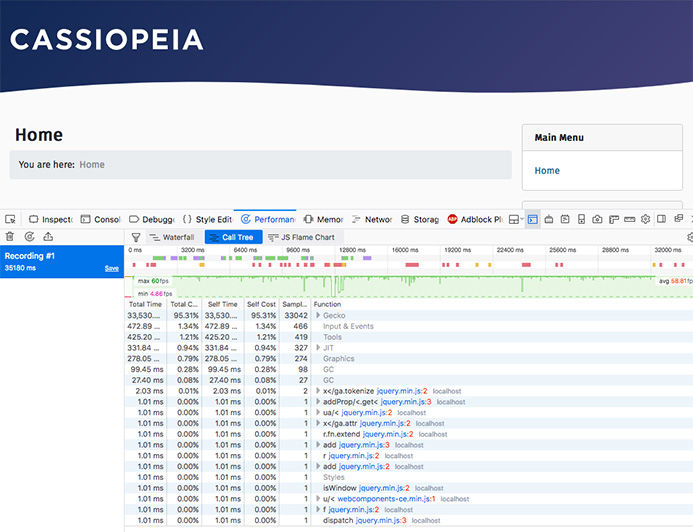Screen dimensions: 693x532
Task: Switch to the Waterfall view
Action: (171, 237)
